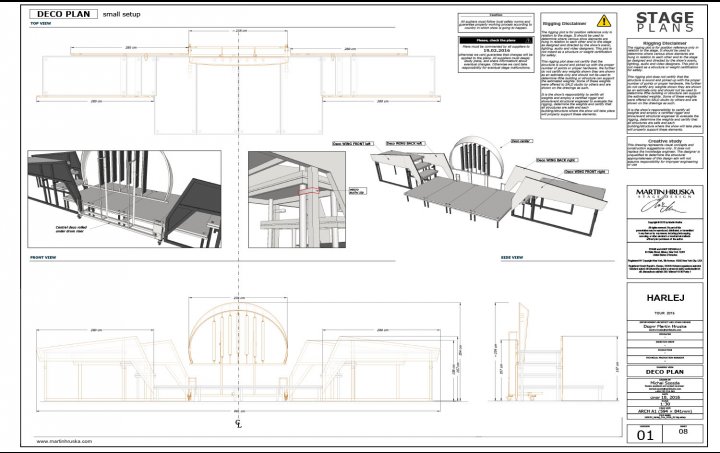Click the close-up detail render of deco leg
This screenshot has width=720, height=453.
(297, 200)
